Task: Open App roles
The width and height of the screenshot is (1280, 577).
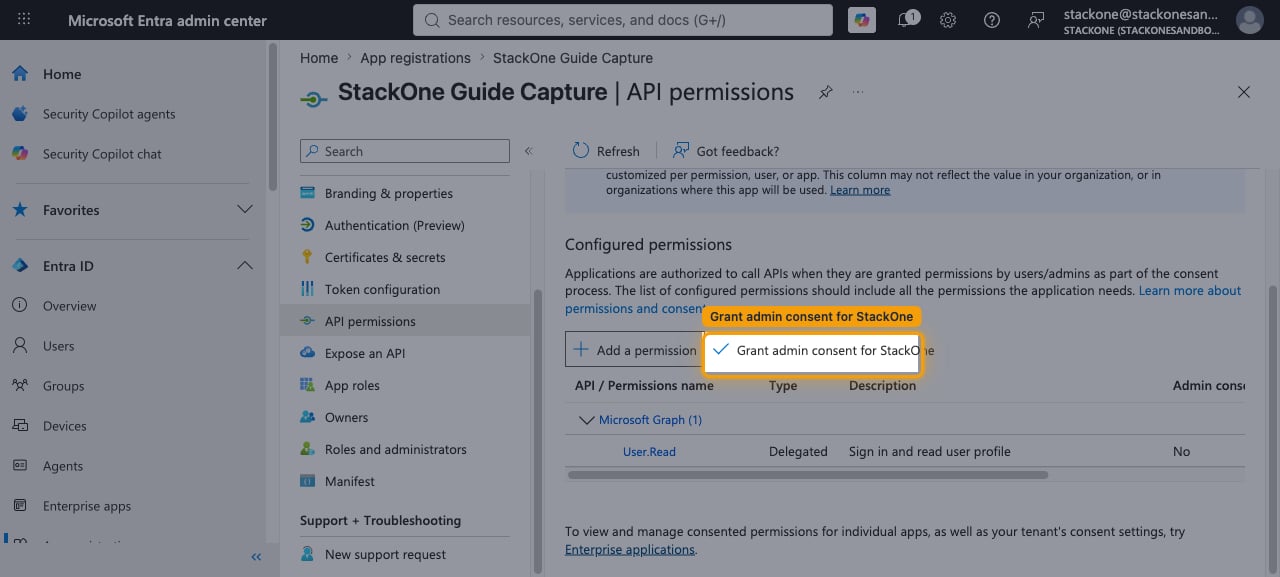Action: click(x=352, y=385)
